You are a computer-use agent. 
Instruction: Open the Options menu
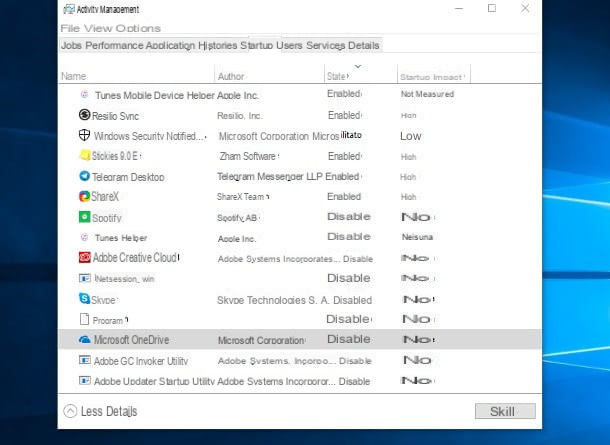[138, 28]
